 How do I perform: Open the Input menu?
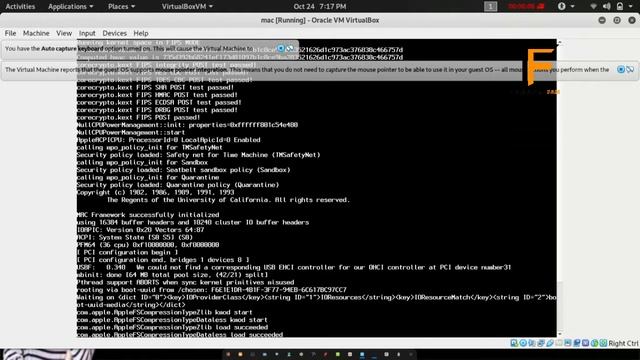click(x=87, y=33)
